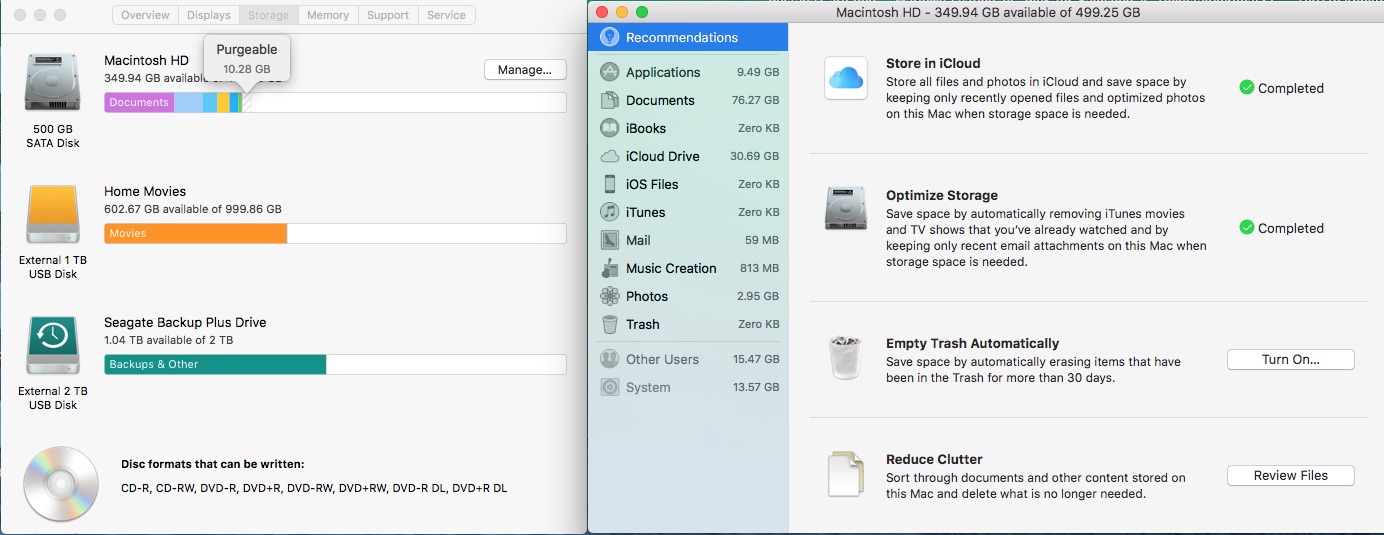1384x535 pixels.
Task: Click the System gear icon in sidebar
Action: tap(608, 387)
